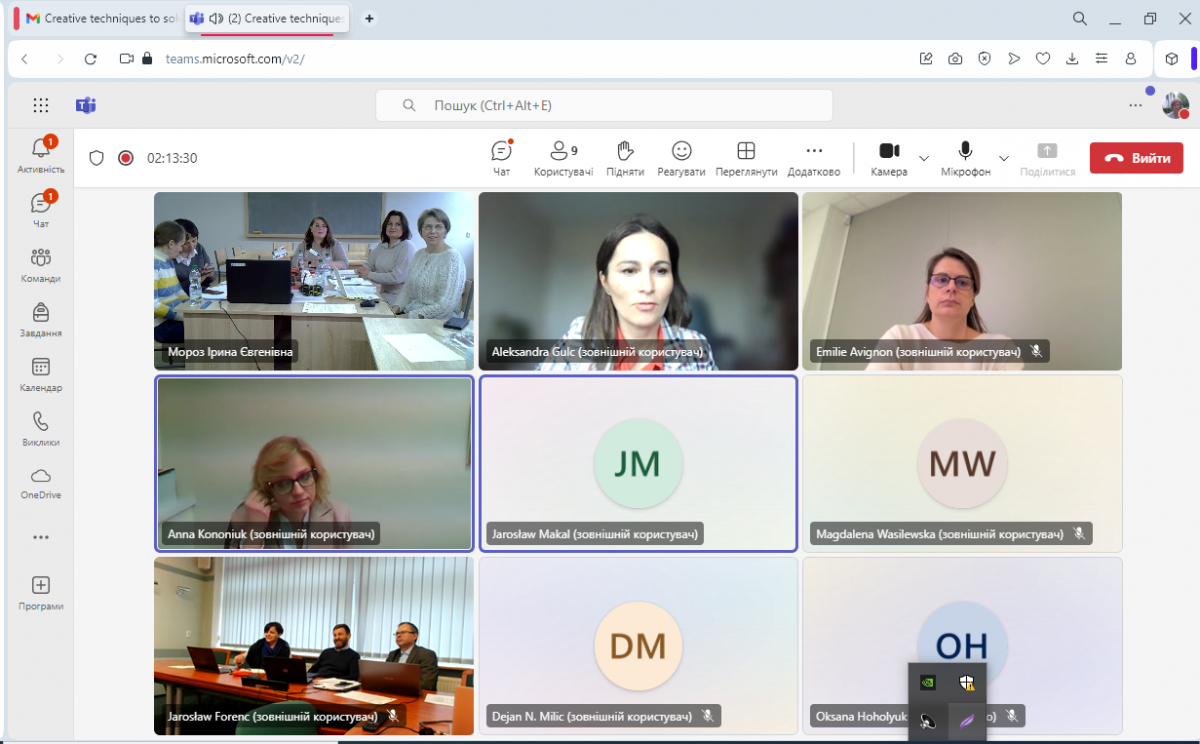1200x744 pixels.
Task: Select Aleksandra Gulc's video tile
Action: [638, 280]
